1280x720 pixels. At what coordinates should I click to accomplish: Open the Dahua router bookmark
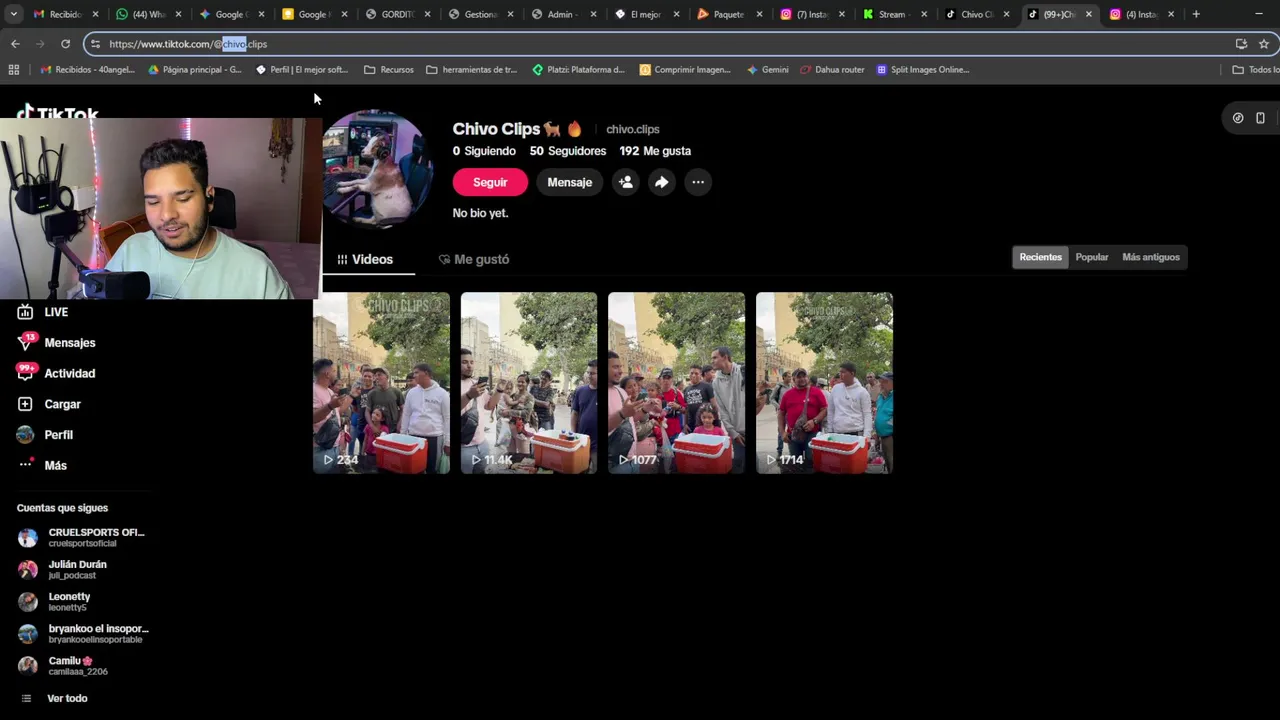point(832,70)
